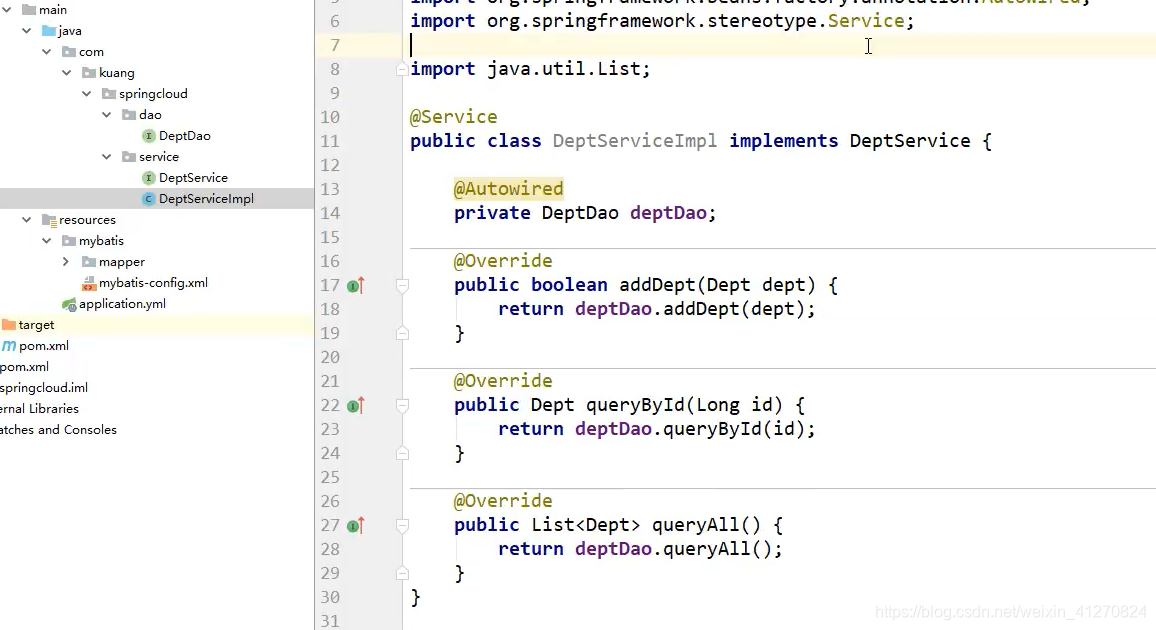The width and height of the screenshot is (1156, 630).
Task: Open the DeptDao interface file
Action: pos(184,136)
